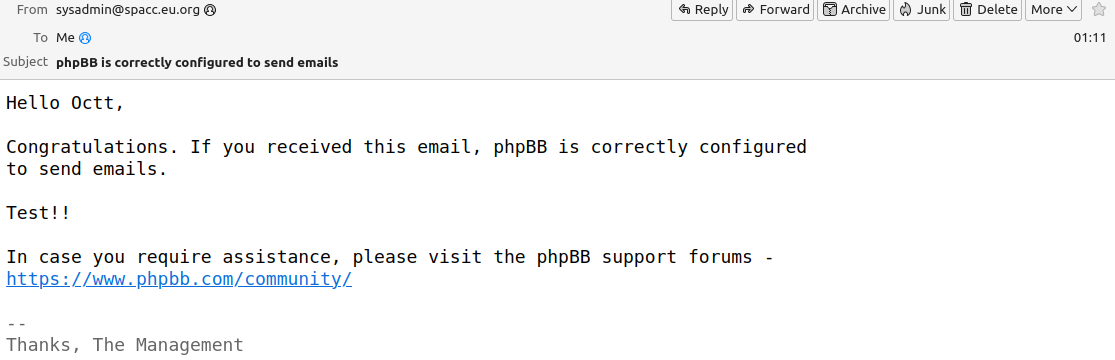Click the Hello Octt greeting line

pyautogui.click(x=65, y=103)
